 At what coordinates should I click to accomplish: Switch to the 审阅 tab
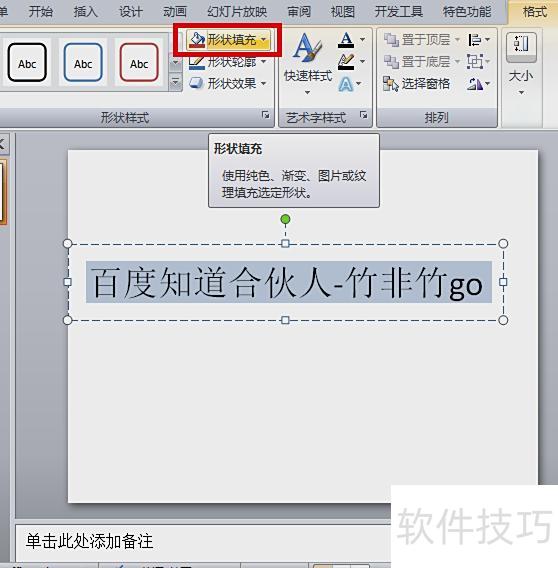[x=299, y=12]
